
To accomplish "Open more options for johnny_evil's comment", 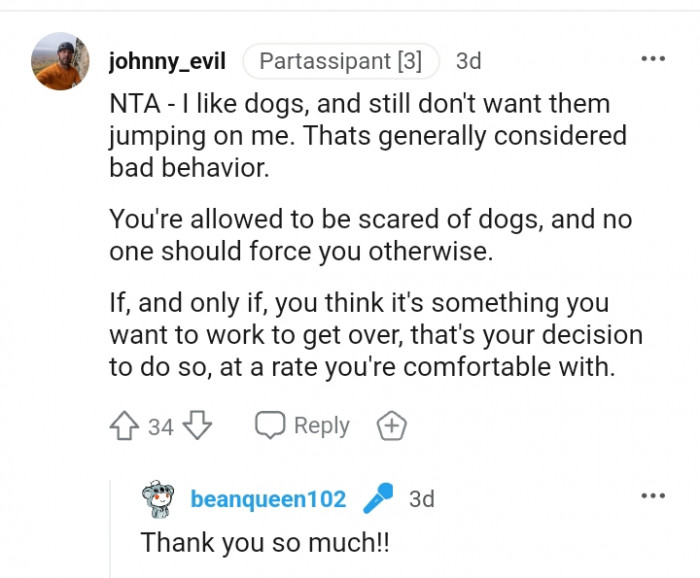I will (x=653, y=59).
